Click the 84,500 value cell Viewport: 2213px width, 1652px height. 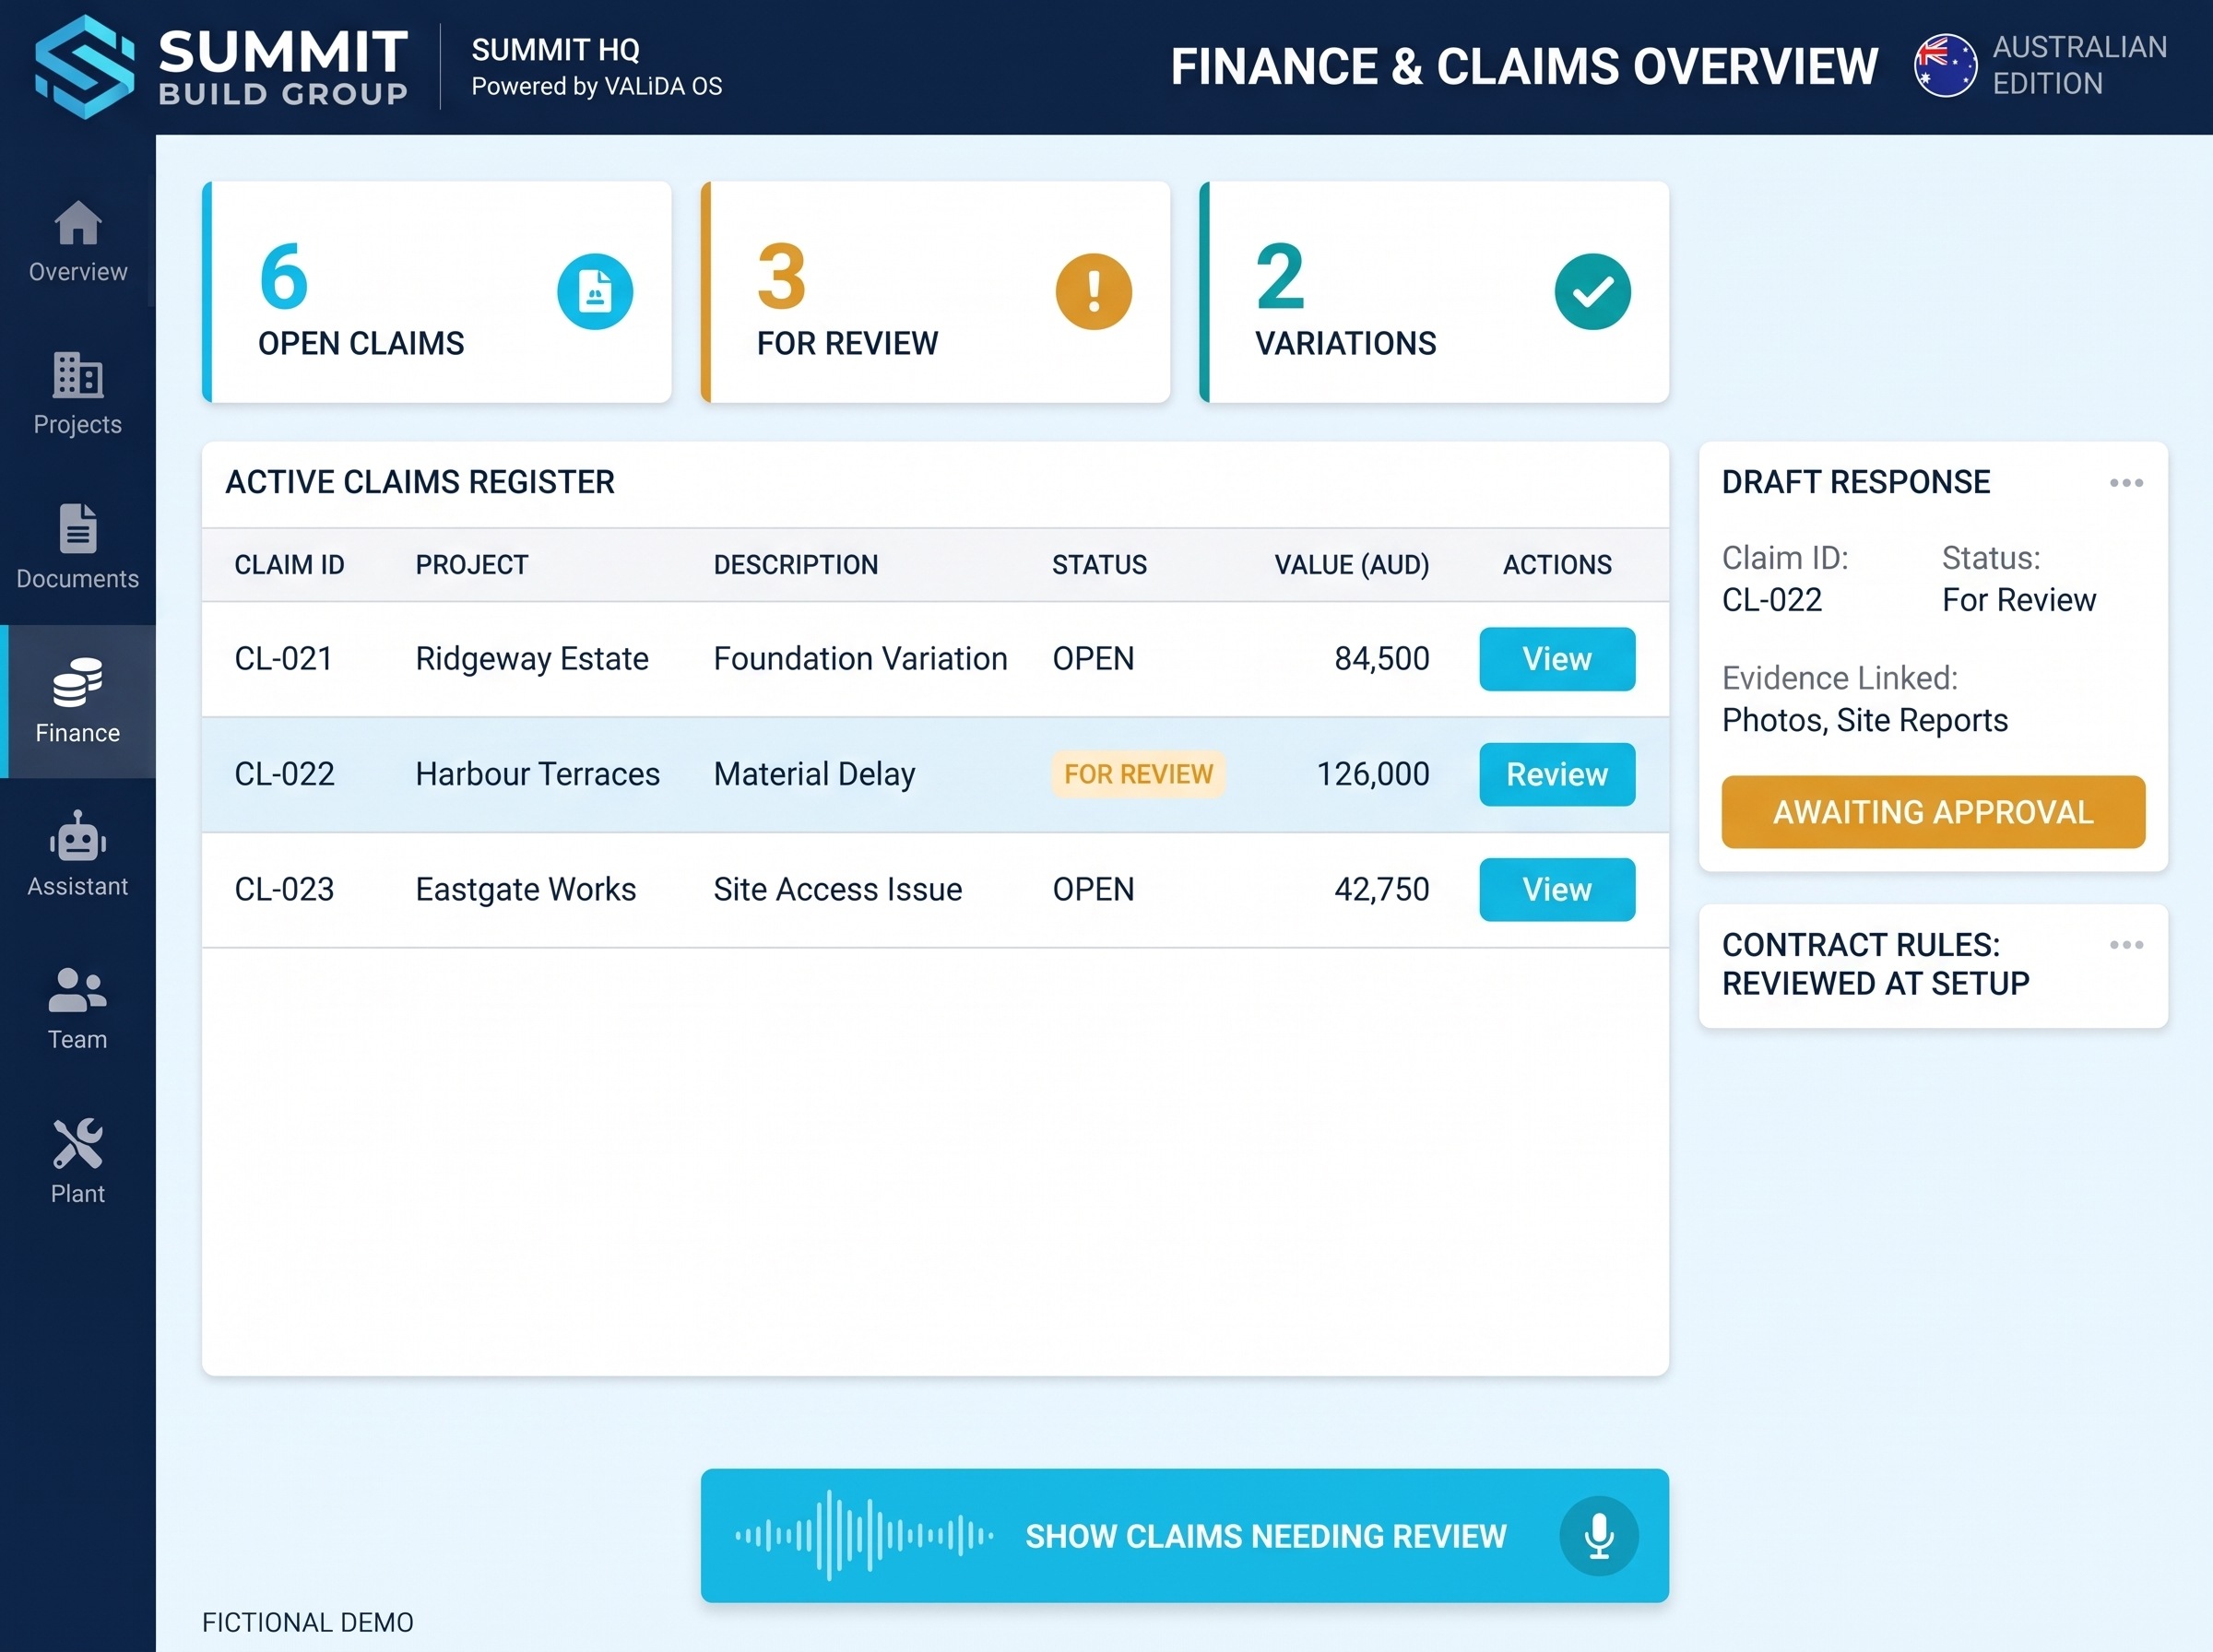pyautogui.click(x=1381, y=659)
